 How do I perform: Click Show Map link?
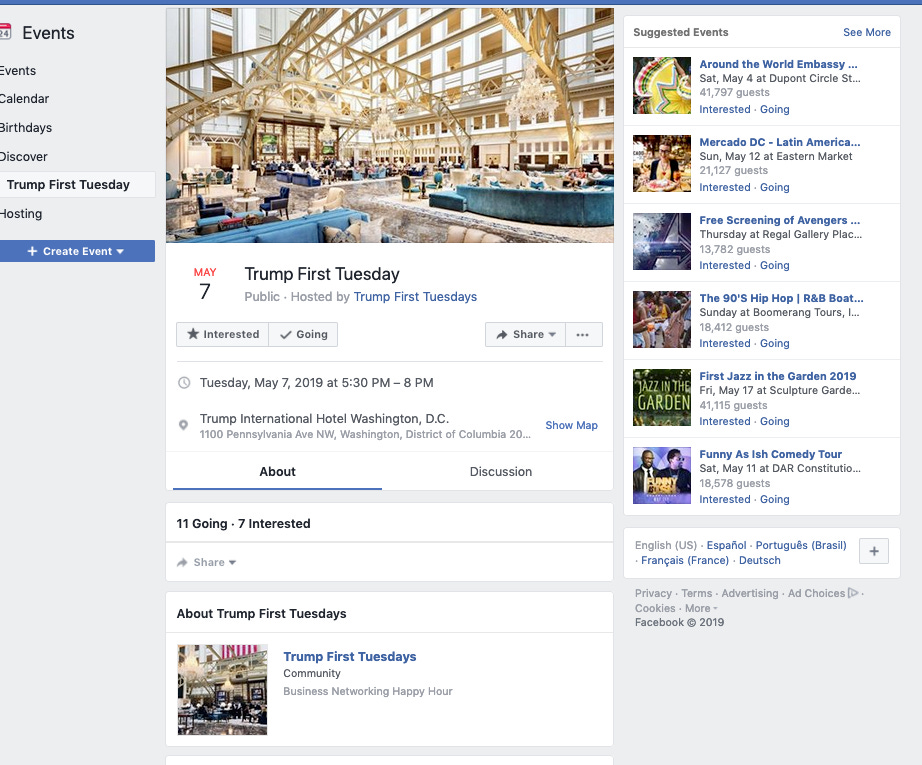click(x=572, y=425)
